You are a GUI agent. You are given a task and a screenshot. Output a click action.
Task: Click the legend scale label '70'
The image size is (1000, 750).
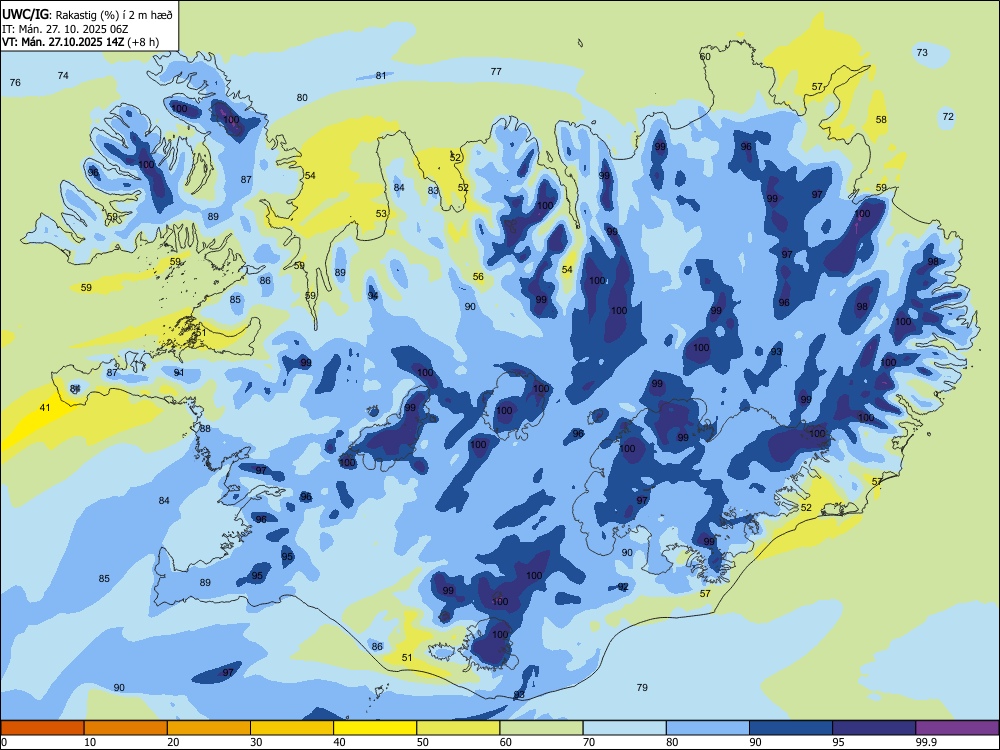589,742
